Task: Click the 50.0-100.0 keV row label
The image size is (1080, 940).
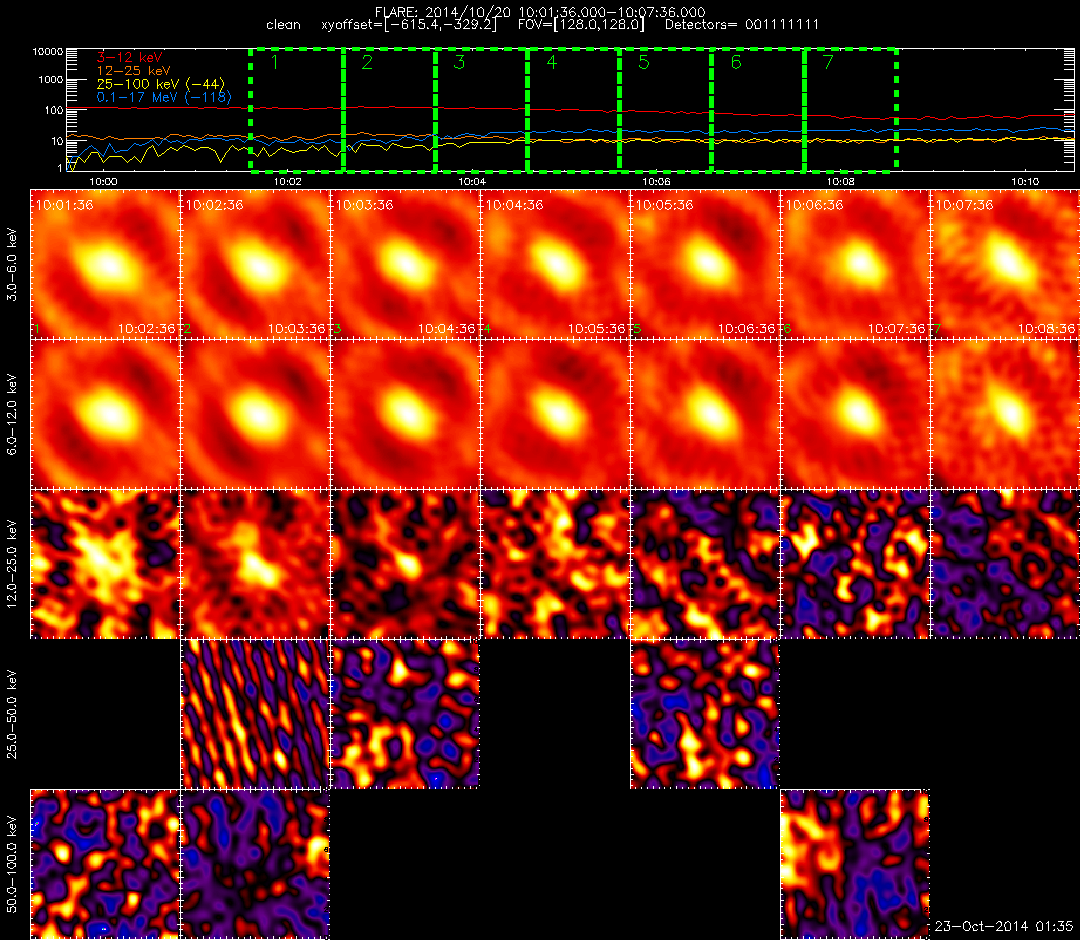Action: [x=12, y=864]
